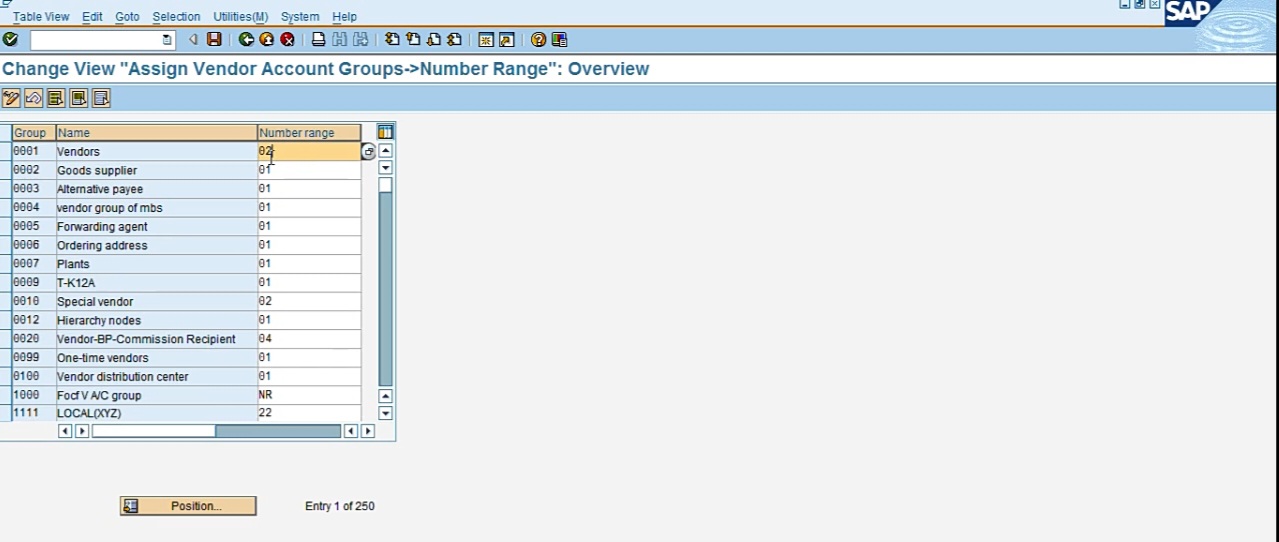Toggle Display/Change pencil icon
Screen dimensions: 1279x542
click(11, 98)
